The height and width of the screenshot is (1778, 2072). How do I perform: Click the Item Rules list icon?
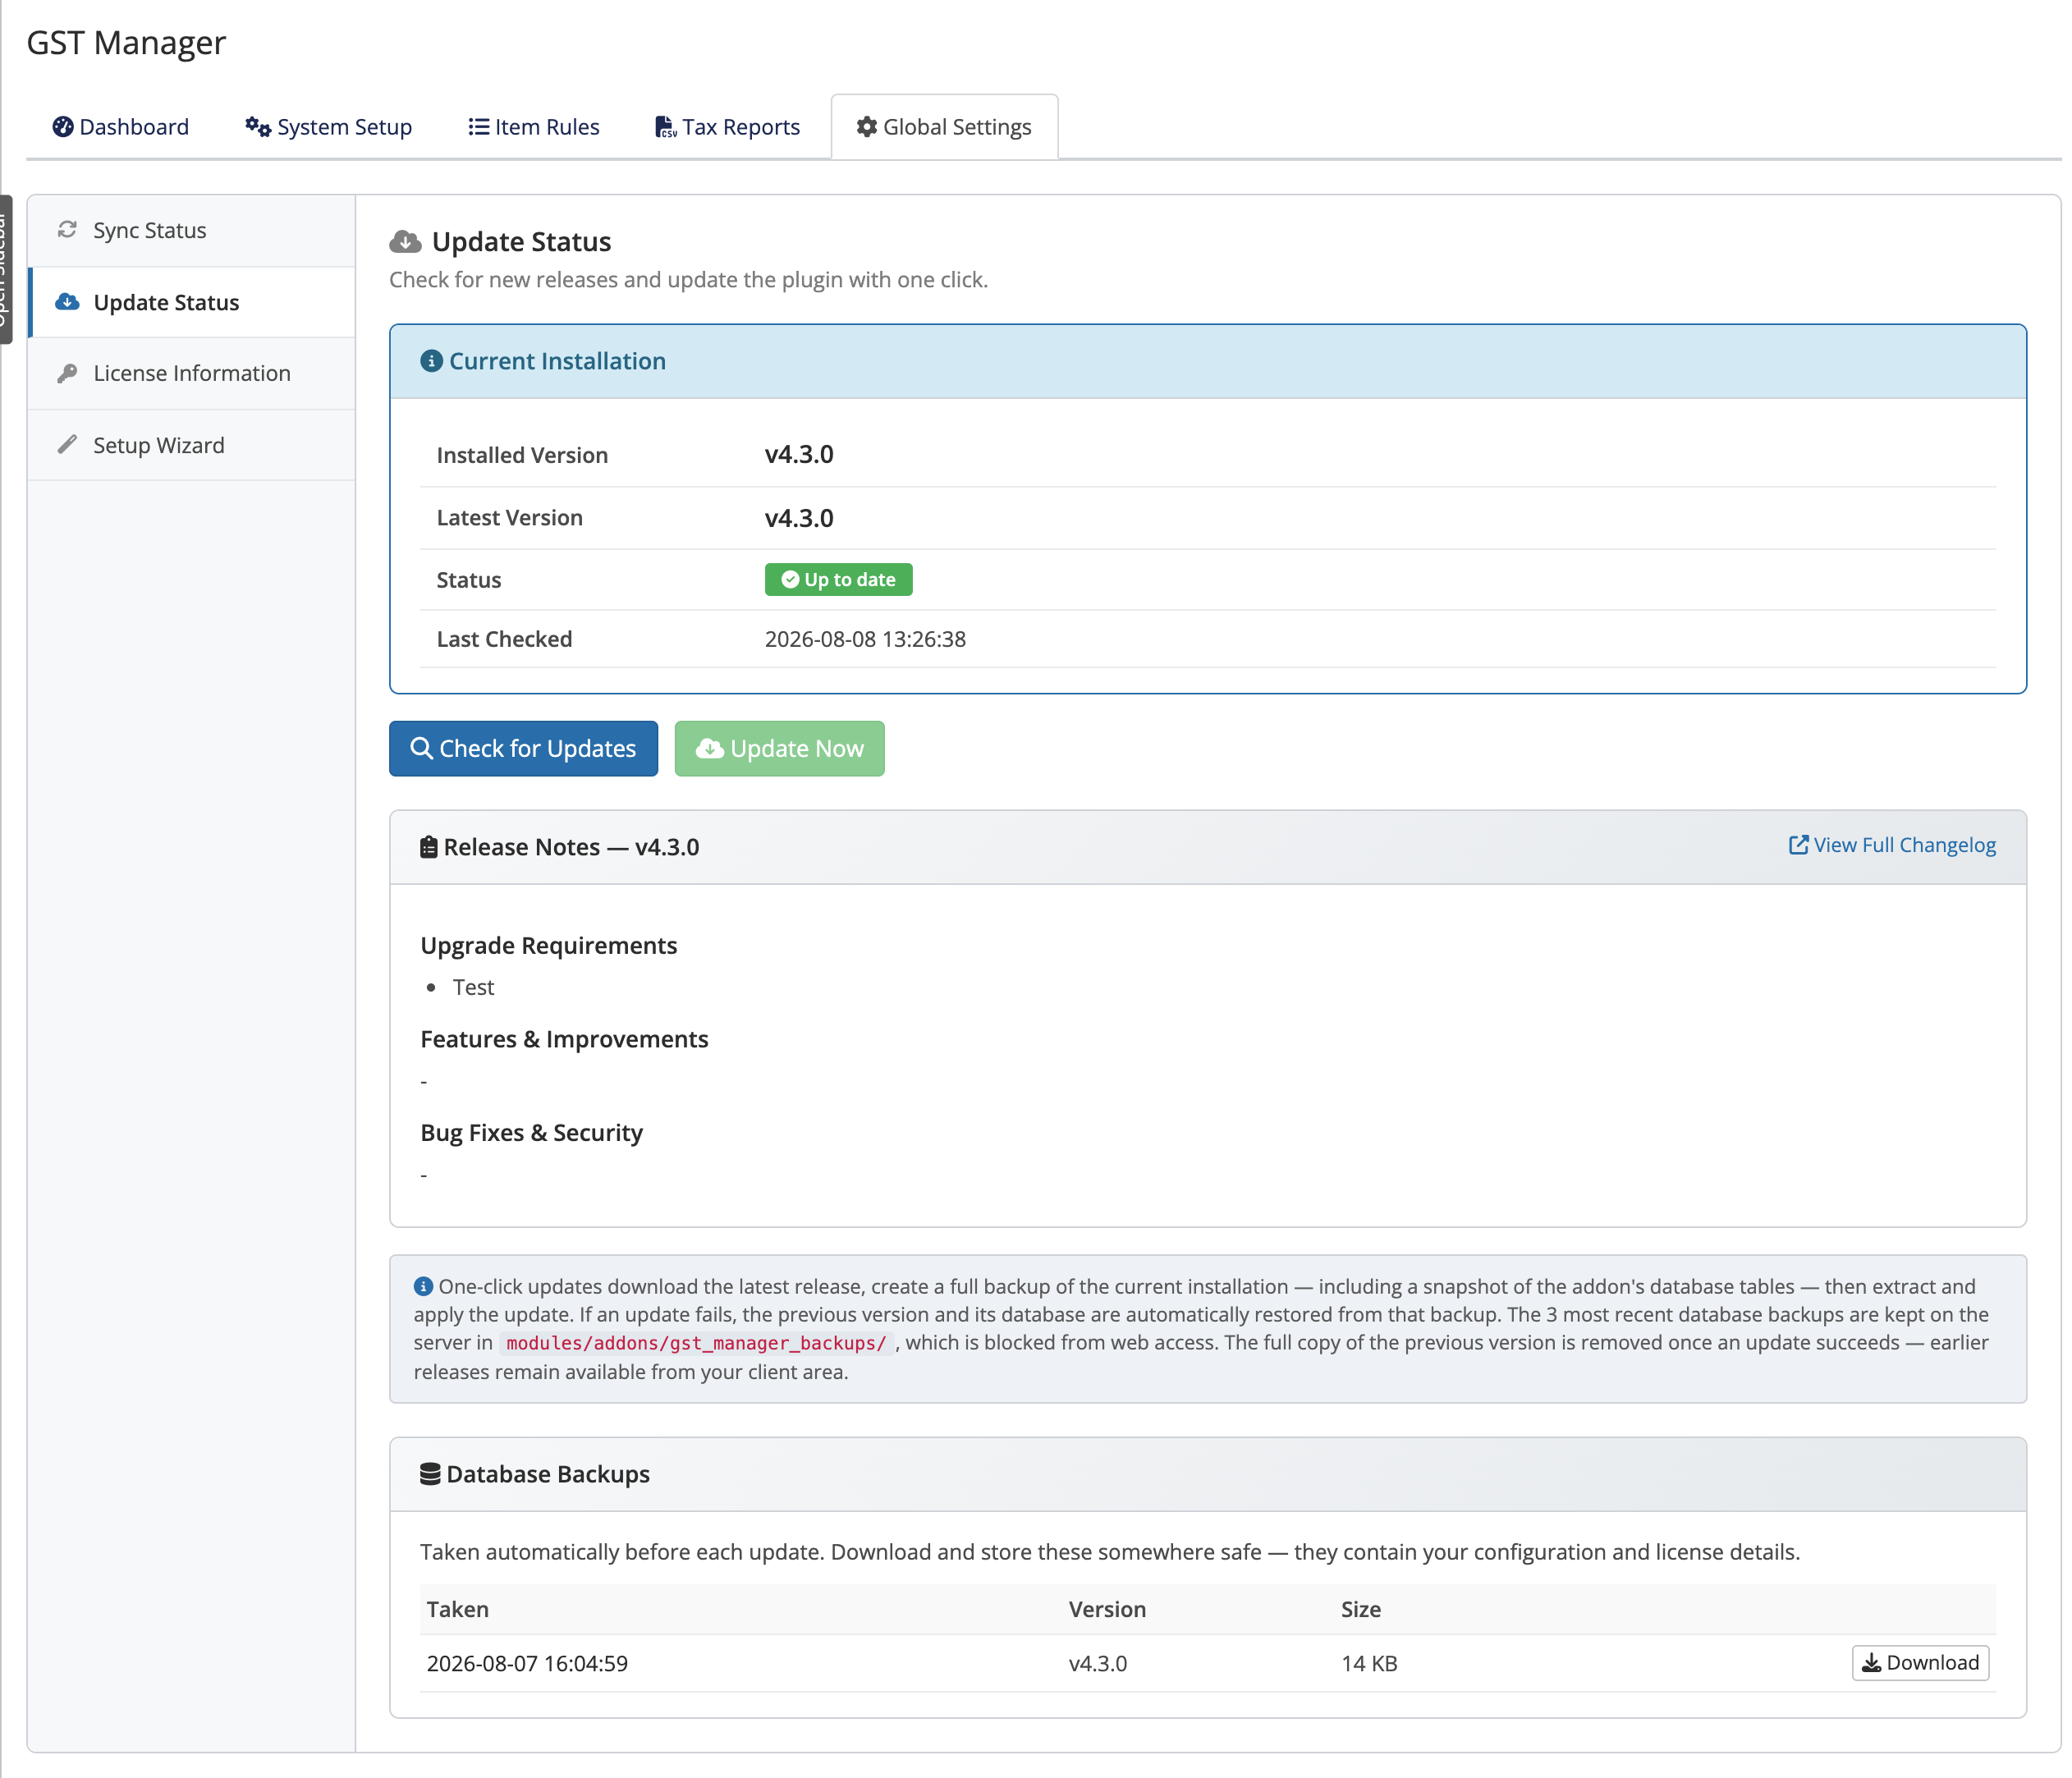479,127
